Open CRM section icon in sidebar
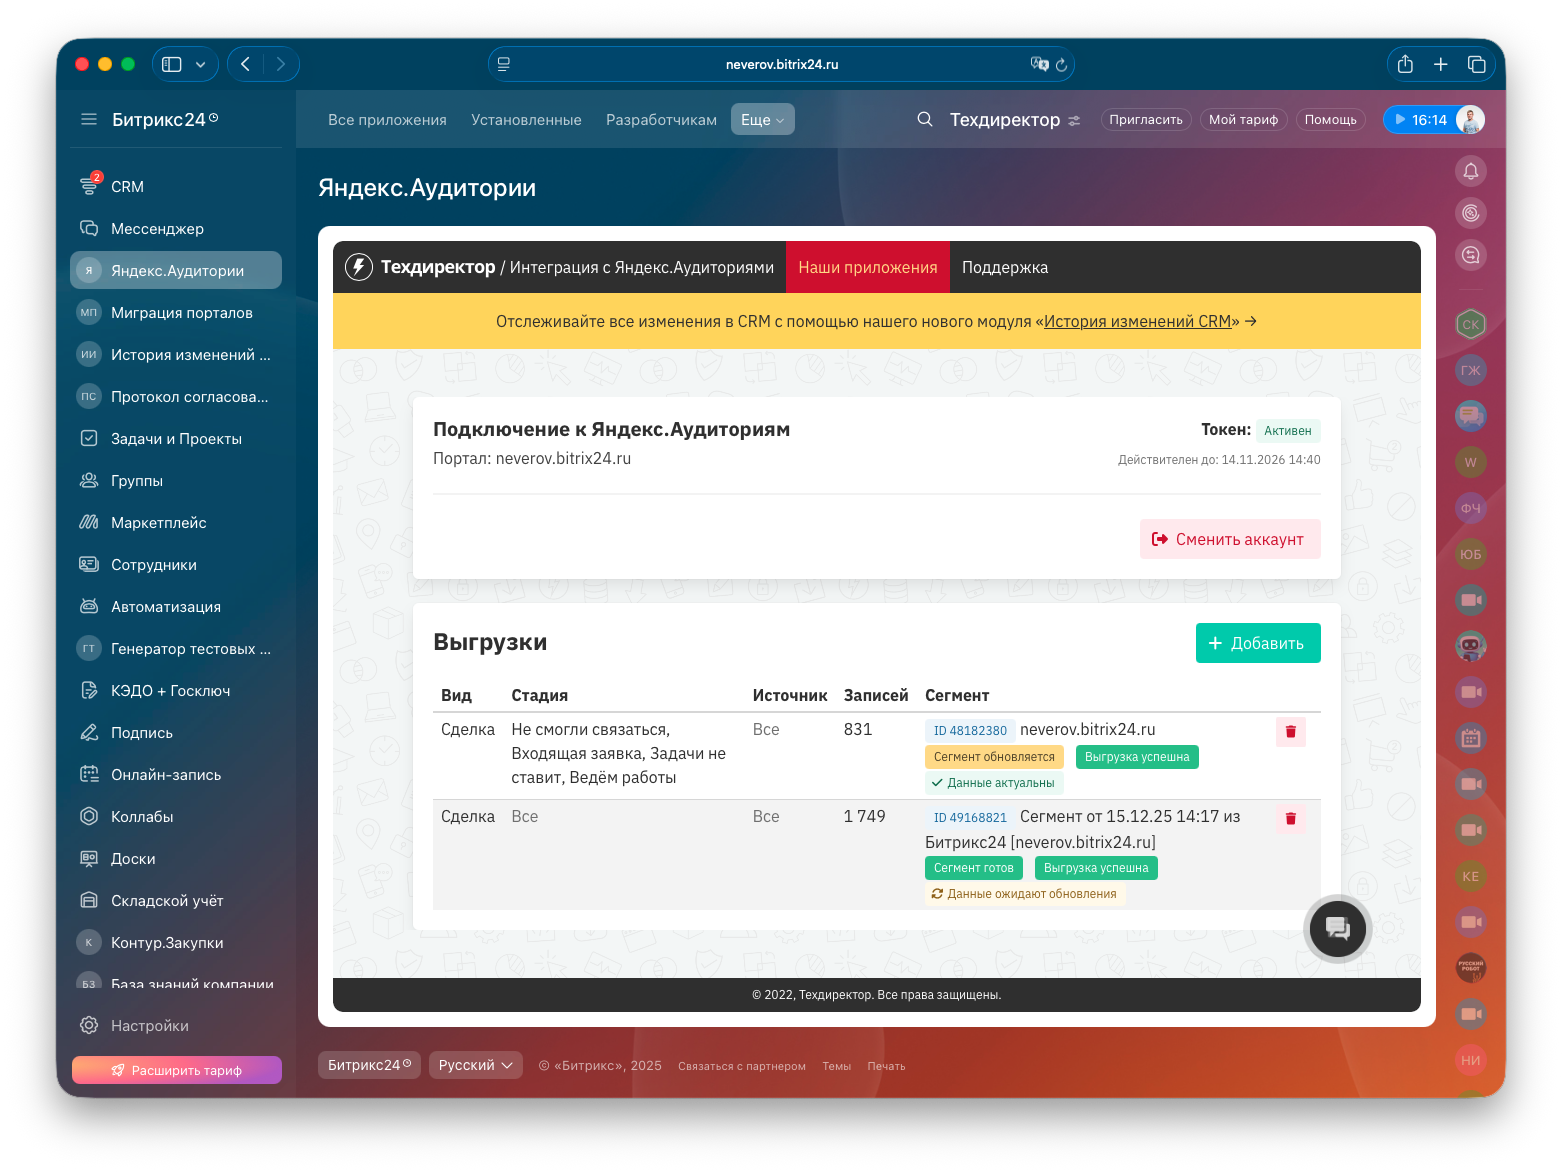Image resolution: width=1562 pixels, height=1172 pixels. pos(89,186)
